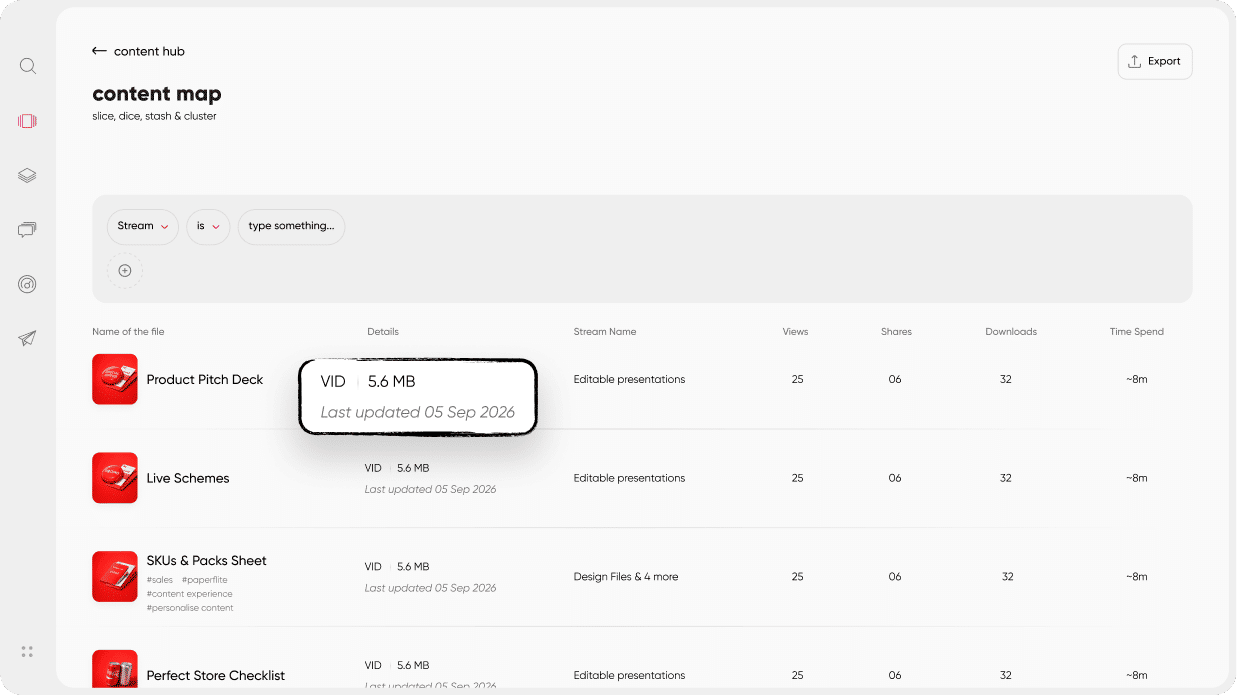Image resolution: width=1237 pixels, height=696 pixels.
Task: Open the four-dot apps icon
Action: click(27, 652)
